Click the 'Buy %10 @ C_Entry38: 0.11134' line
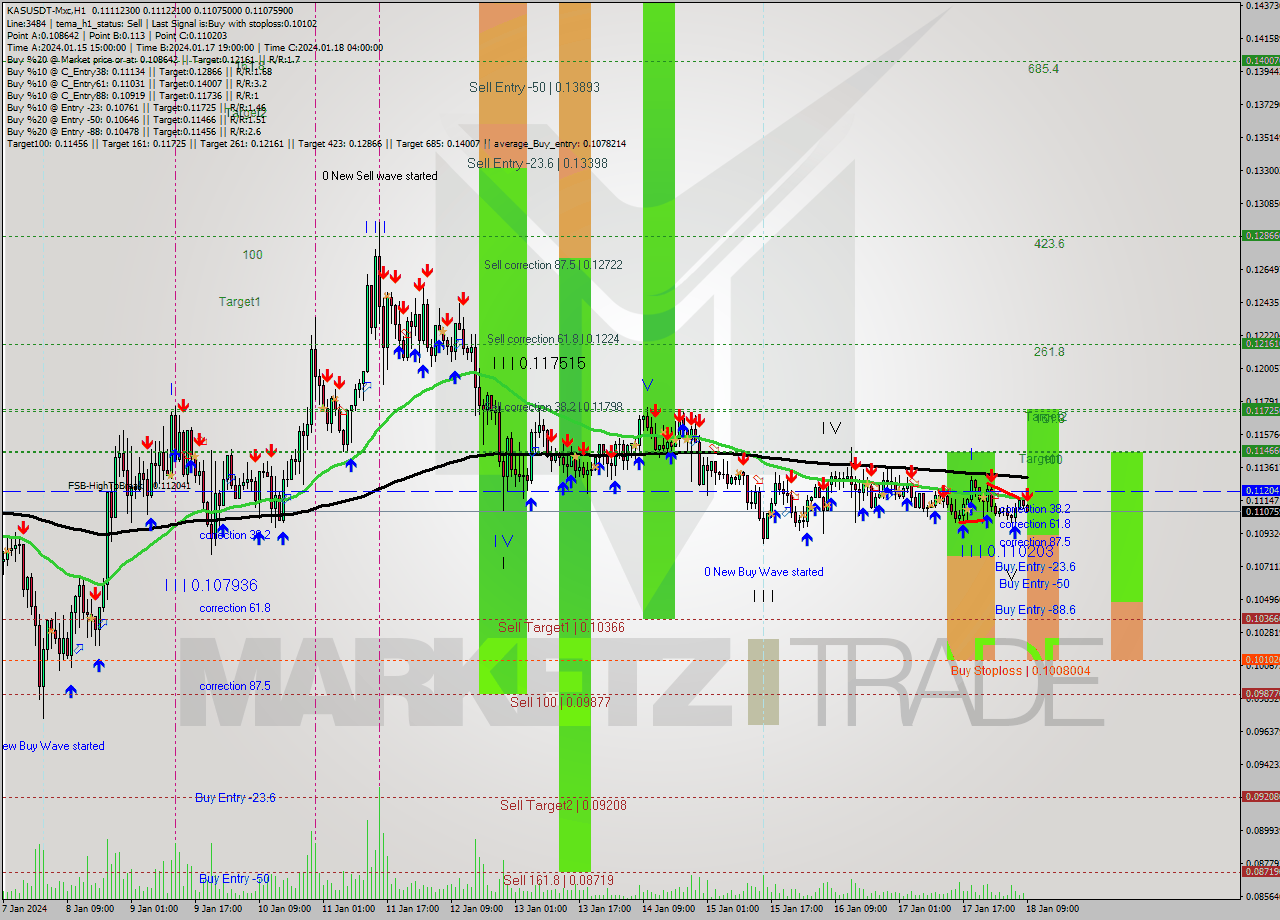Screen dimensions: 1280x920 139,71
